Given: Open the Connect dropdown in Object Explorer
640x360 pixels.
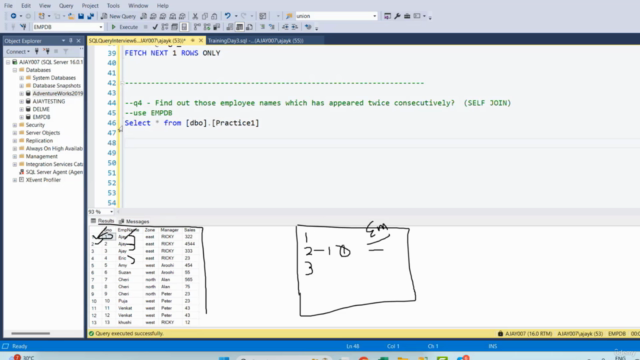Looking at the screenshot, I should 18,51.
